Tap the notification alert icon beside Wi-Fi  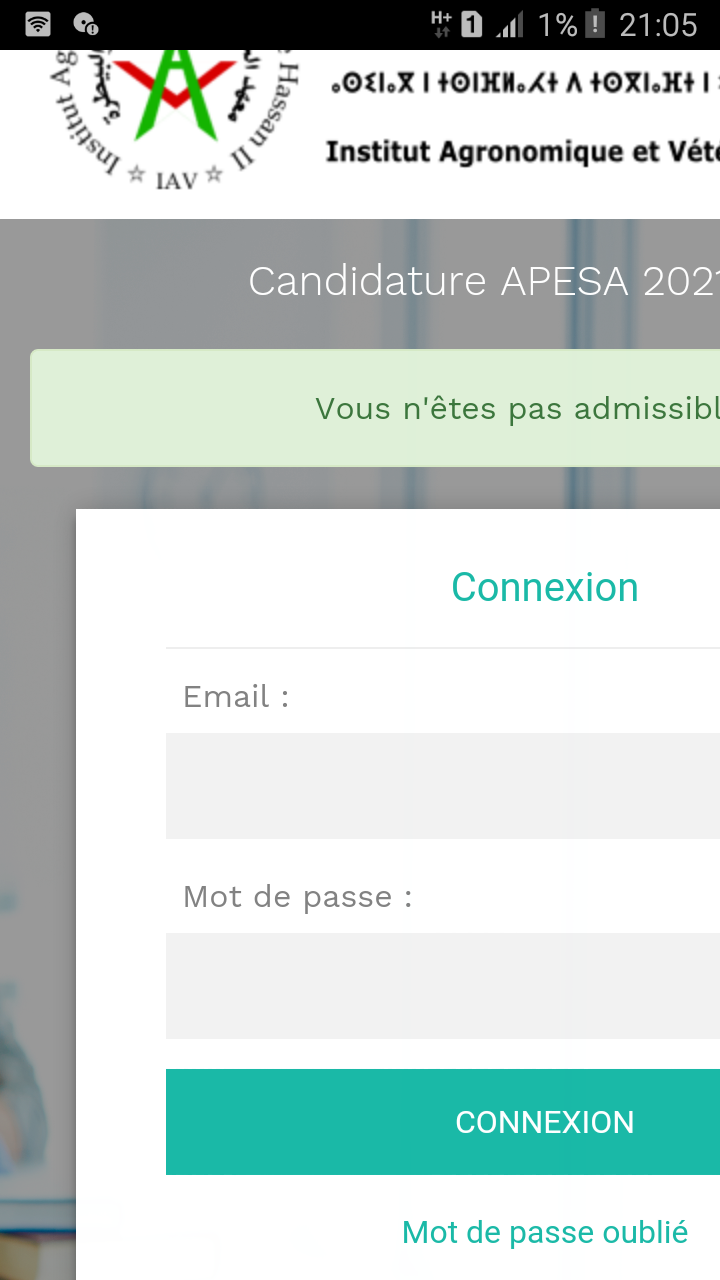[86, 24]
